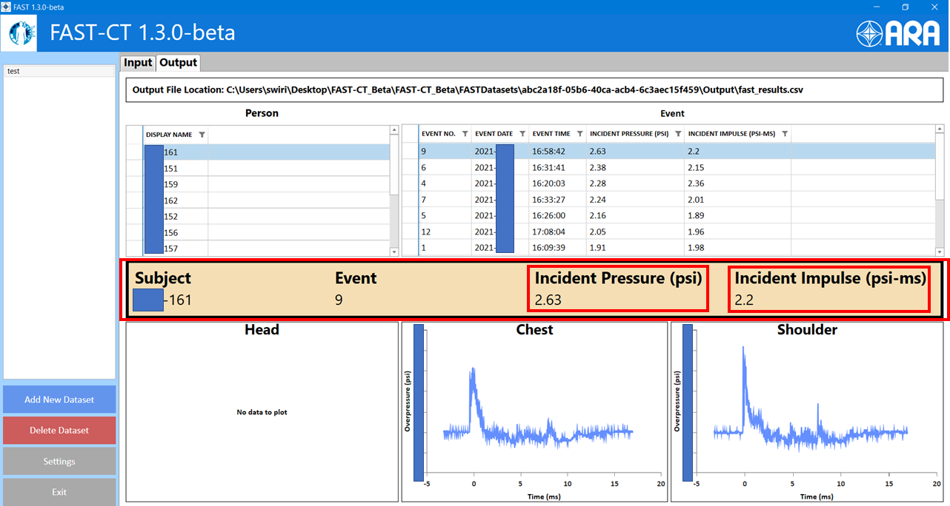950x506 pixels.
Task: Click the Display Name filter icon
Action: tap(202, 134)
